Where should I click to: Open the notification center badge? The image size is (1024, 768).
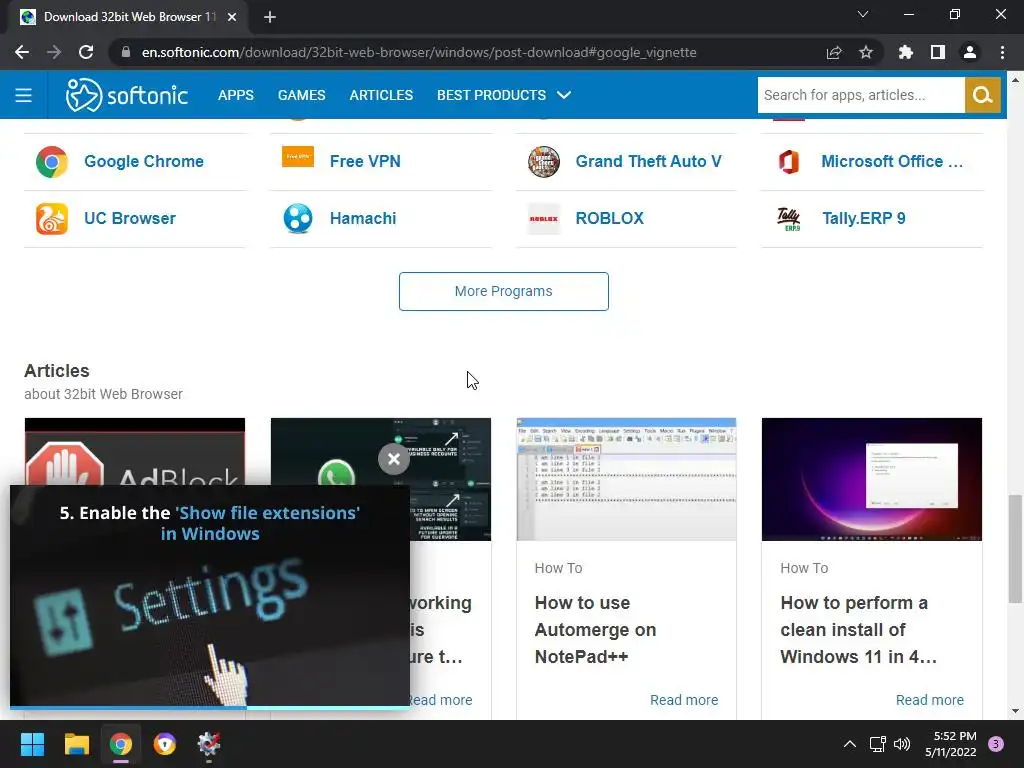coord(996,744)
